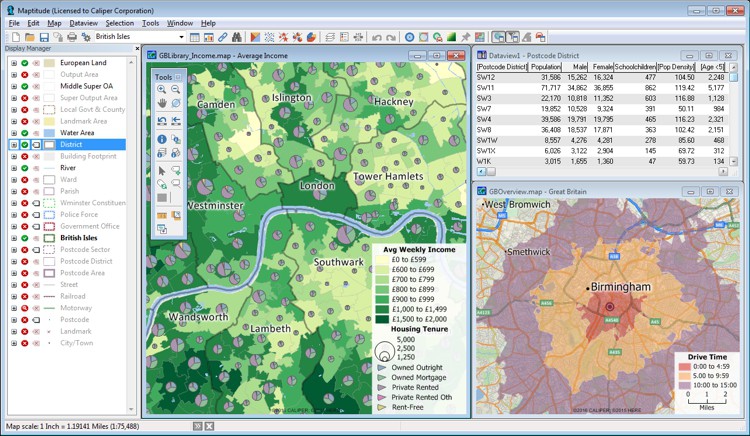750x436 pixels.
Task: Click the Info tool in Tools palette
Action: point(162,139)
